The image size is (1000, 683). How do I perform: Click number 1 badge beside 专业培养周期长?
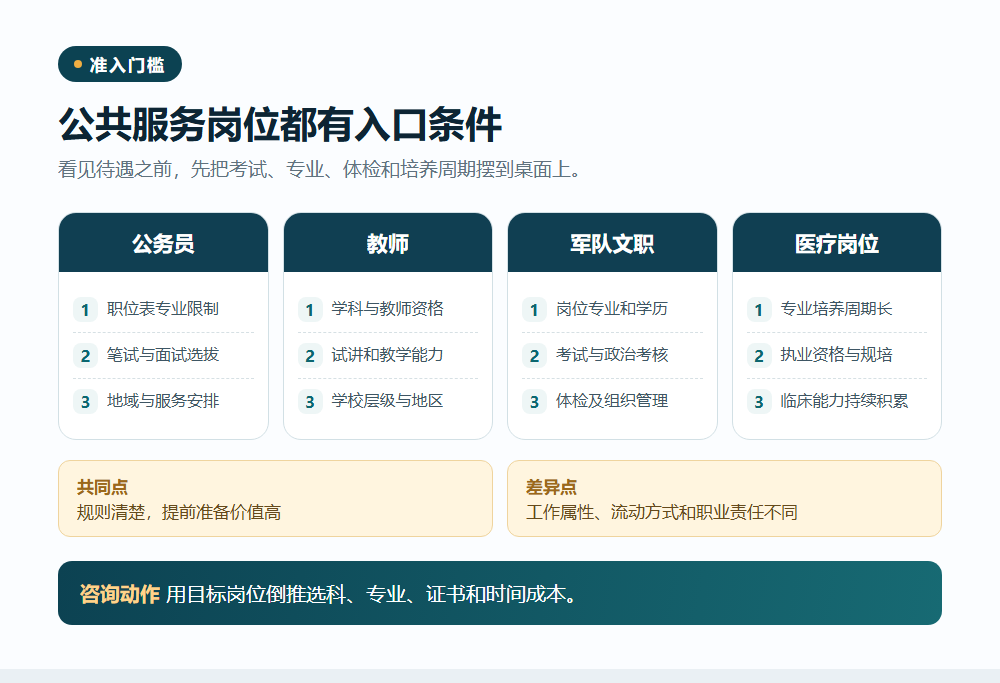pos(759,310)
